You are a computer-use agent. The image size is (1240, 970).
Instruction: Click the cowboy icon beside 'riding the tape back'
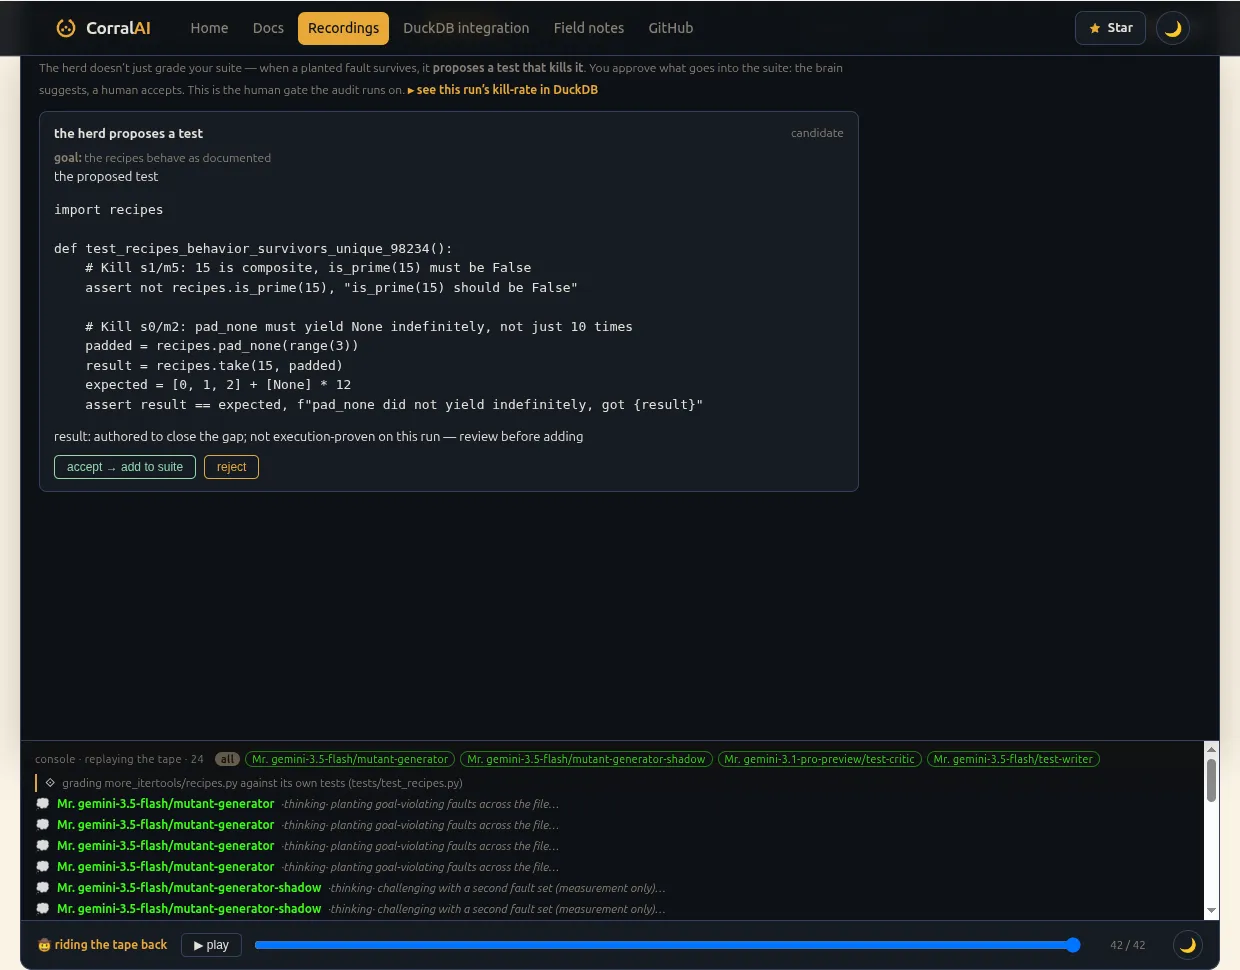click(x=44, y=945)
